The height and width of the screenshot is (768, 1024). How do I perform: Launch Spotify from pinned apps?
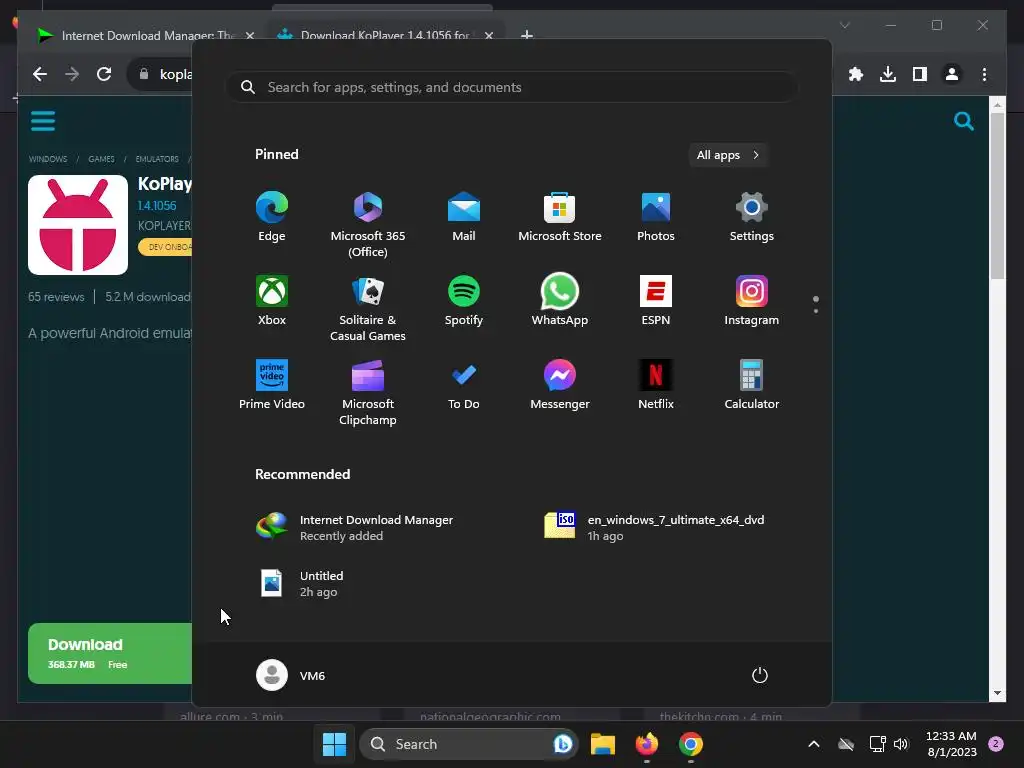click(464, 301)
